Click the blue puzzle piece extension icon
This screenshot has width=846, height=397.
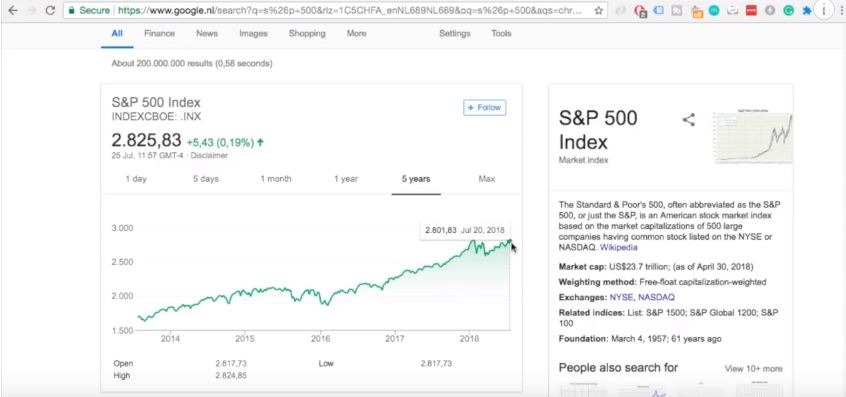tap(807, 10)
